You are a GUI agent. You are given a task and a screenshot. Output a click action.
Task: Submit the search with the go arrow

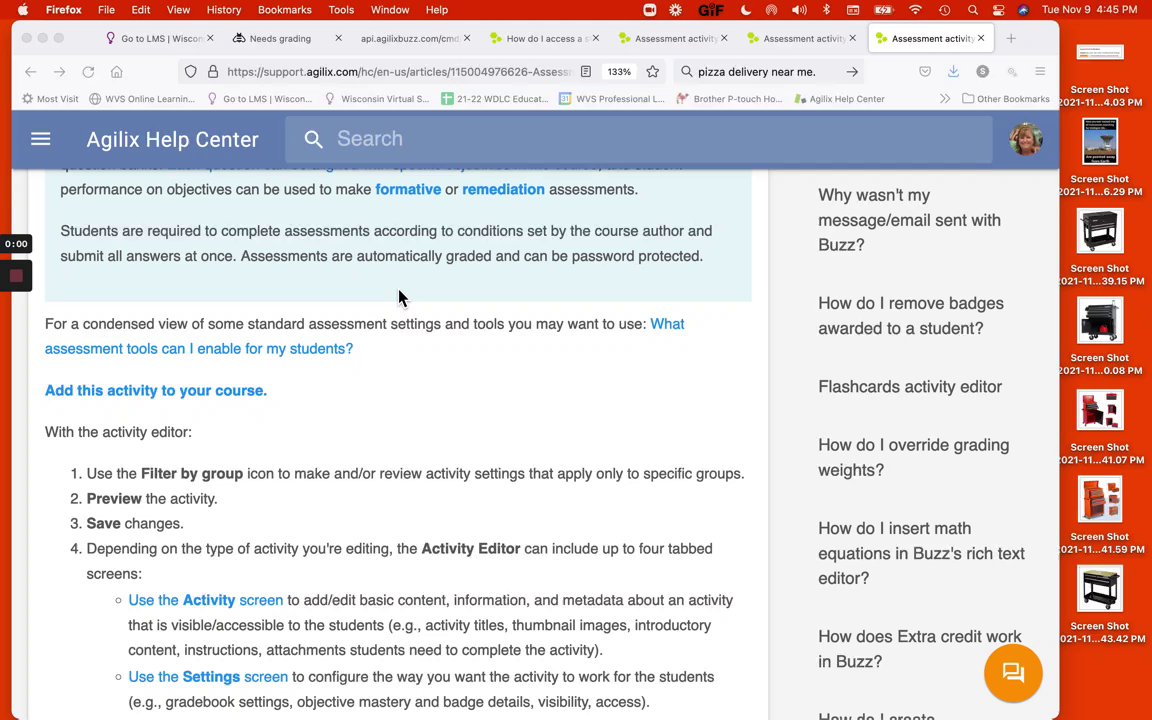pos(852,71)
